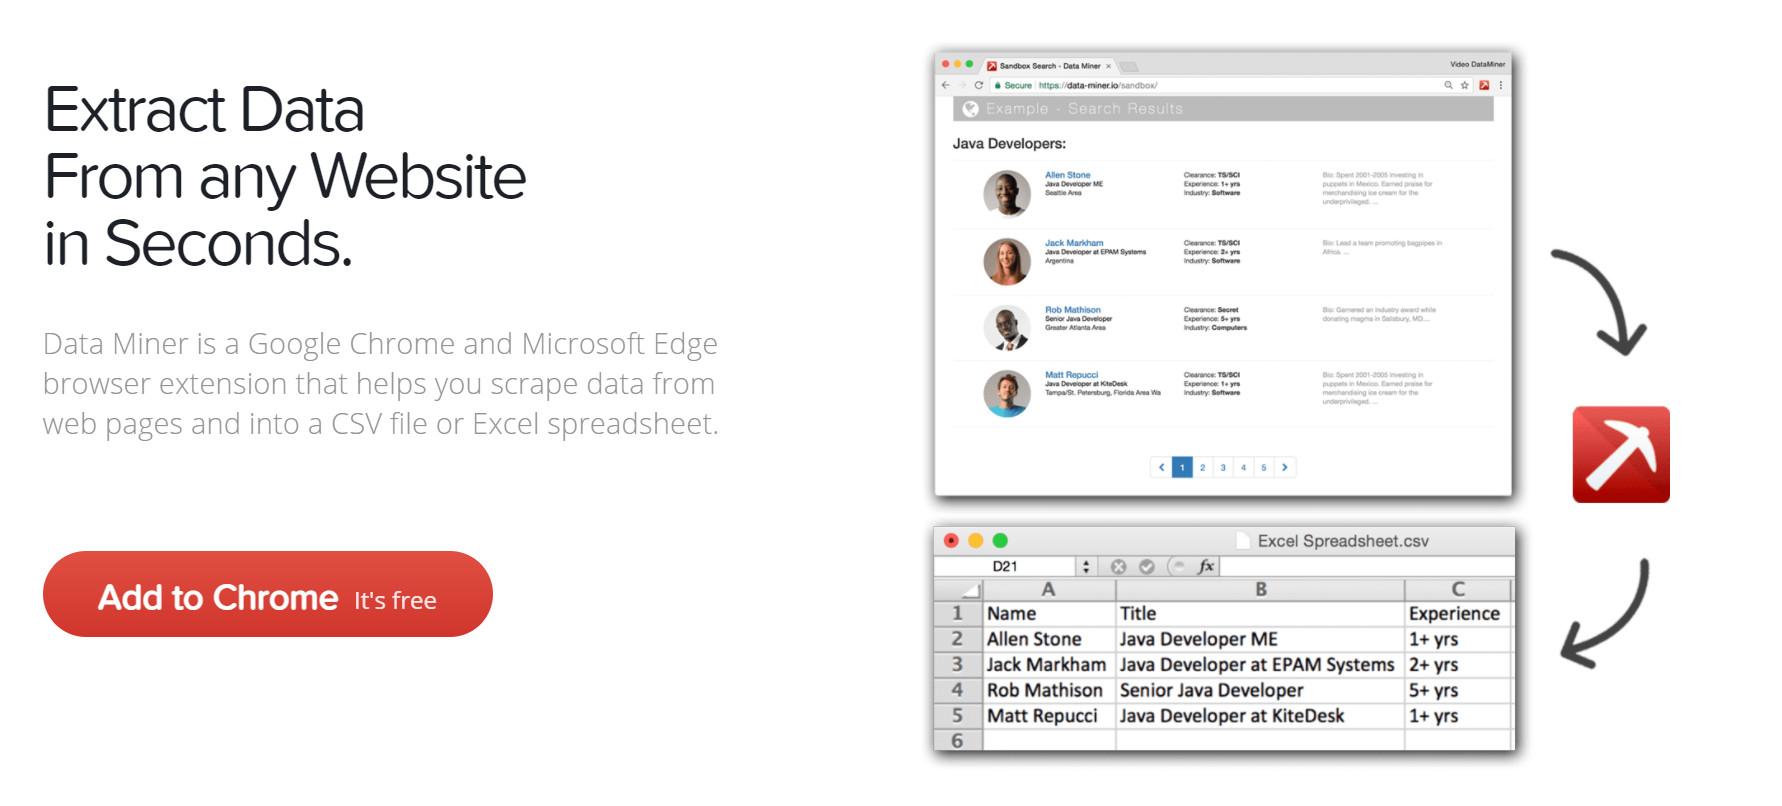Go to next results page arrow
This screenshot has height=806, width=1782.
tap(1285, 467)
